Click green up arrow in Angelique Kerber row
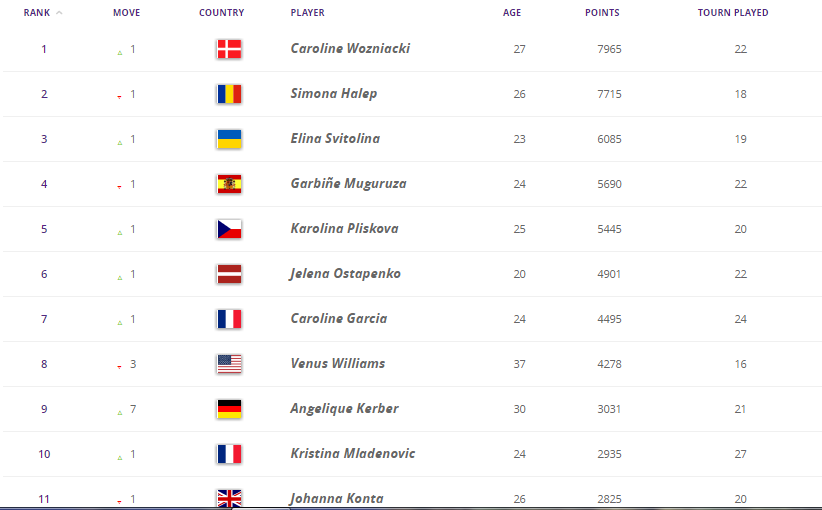The width and height of the screenshot is (822, 510). point(120,413)
